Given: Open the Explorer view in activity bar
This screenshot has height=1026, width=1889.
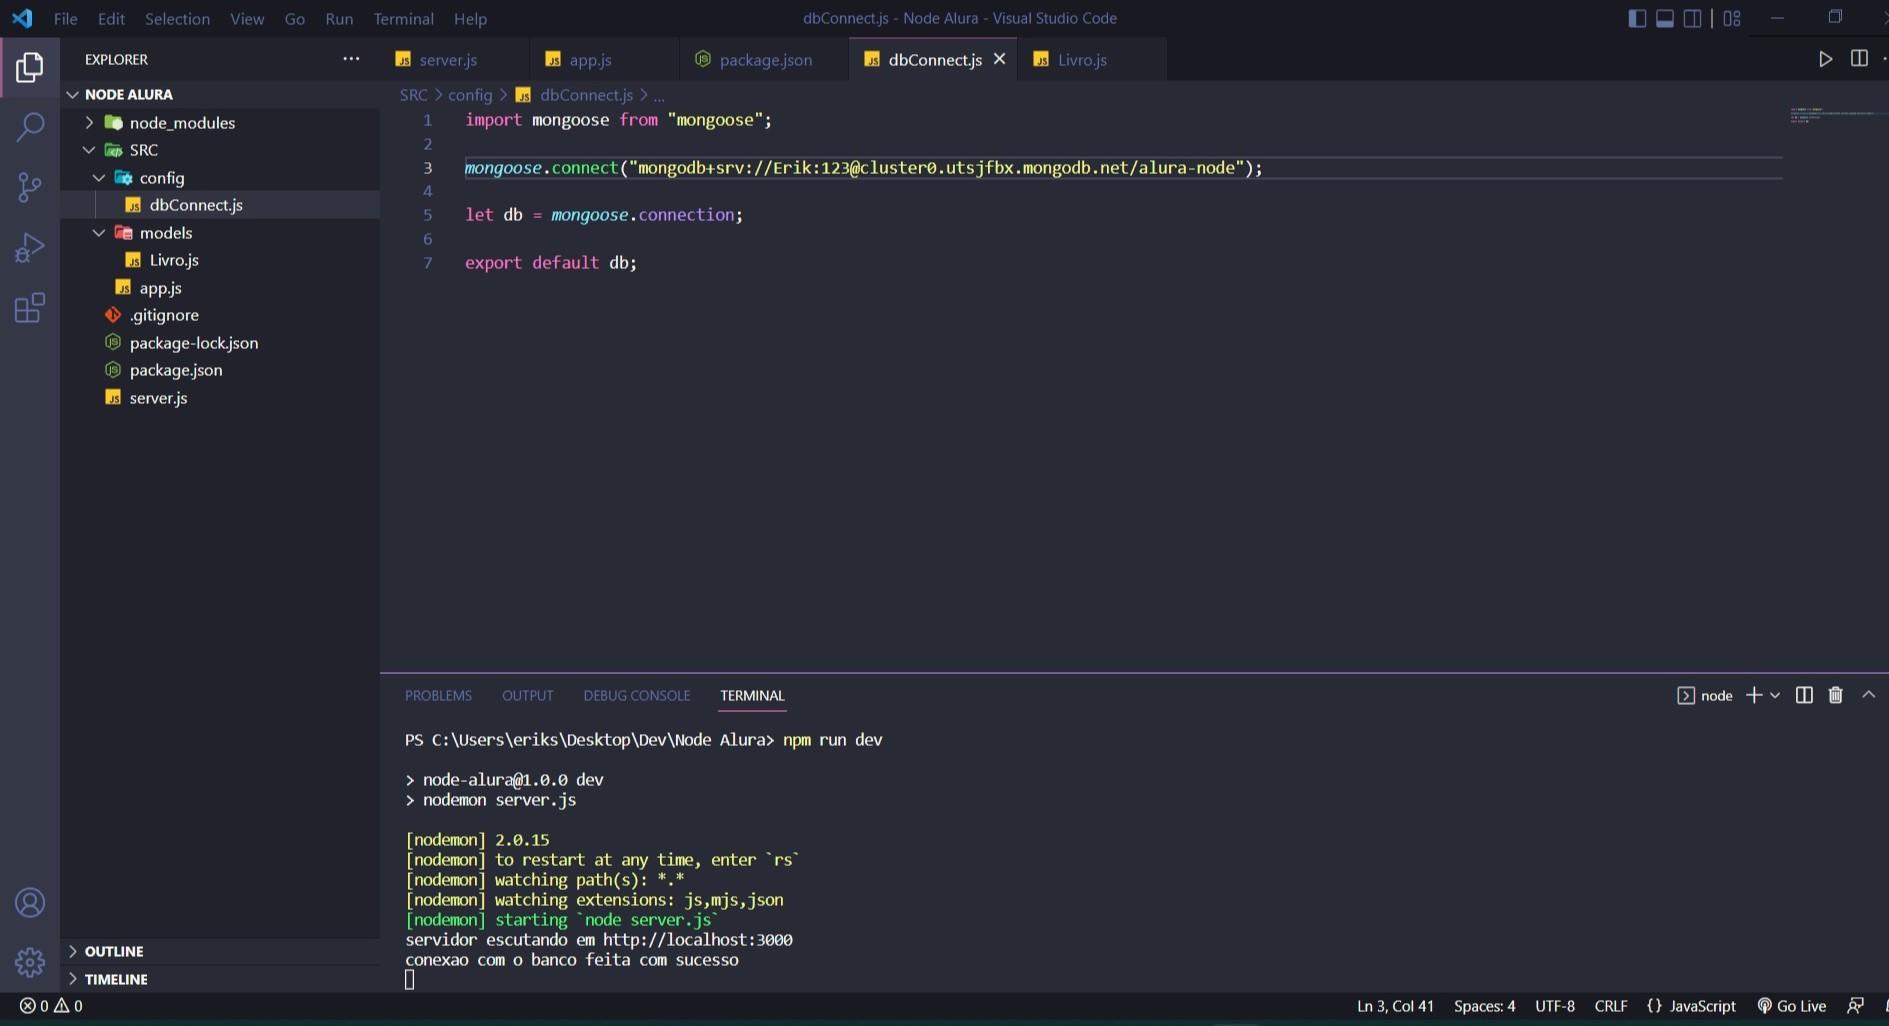Looking at the screenshot, I should click(x=30, y=67).
